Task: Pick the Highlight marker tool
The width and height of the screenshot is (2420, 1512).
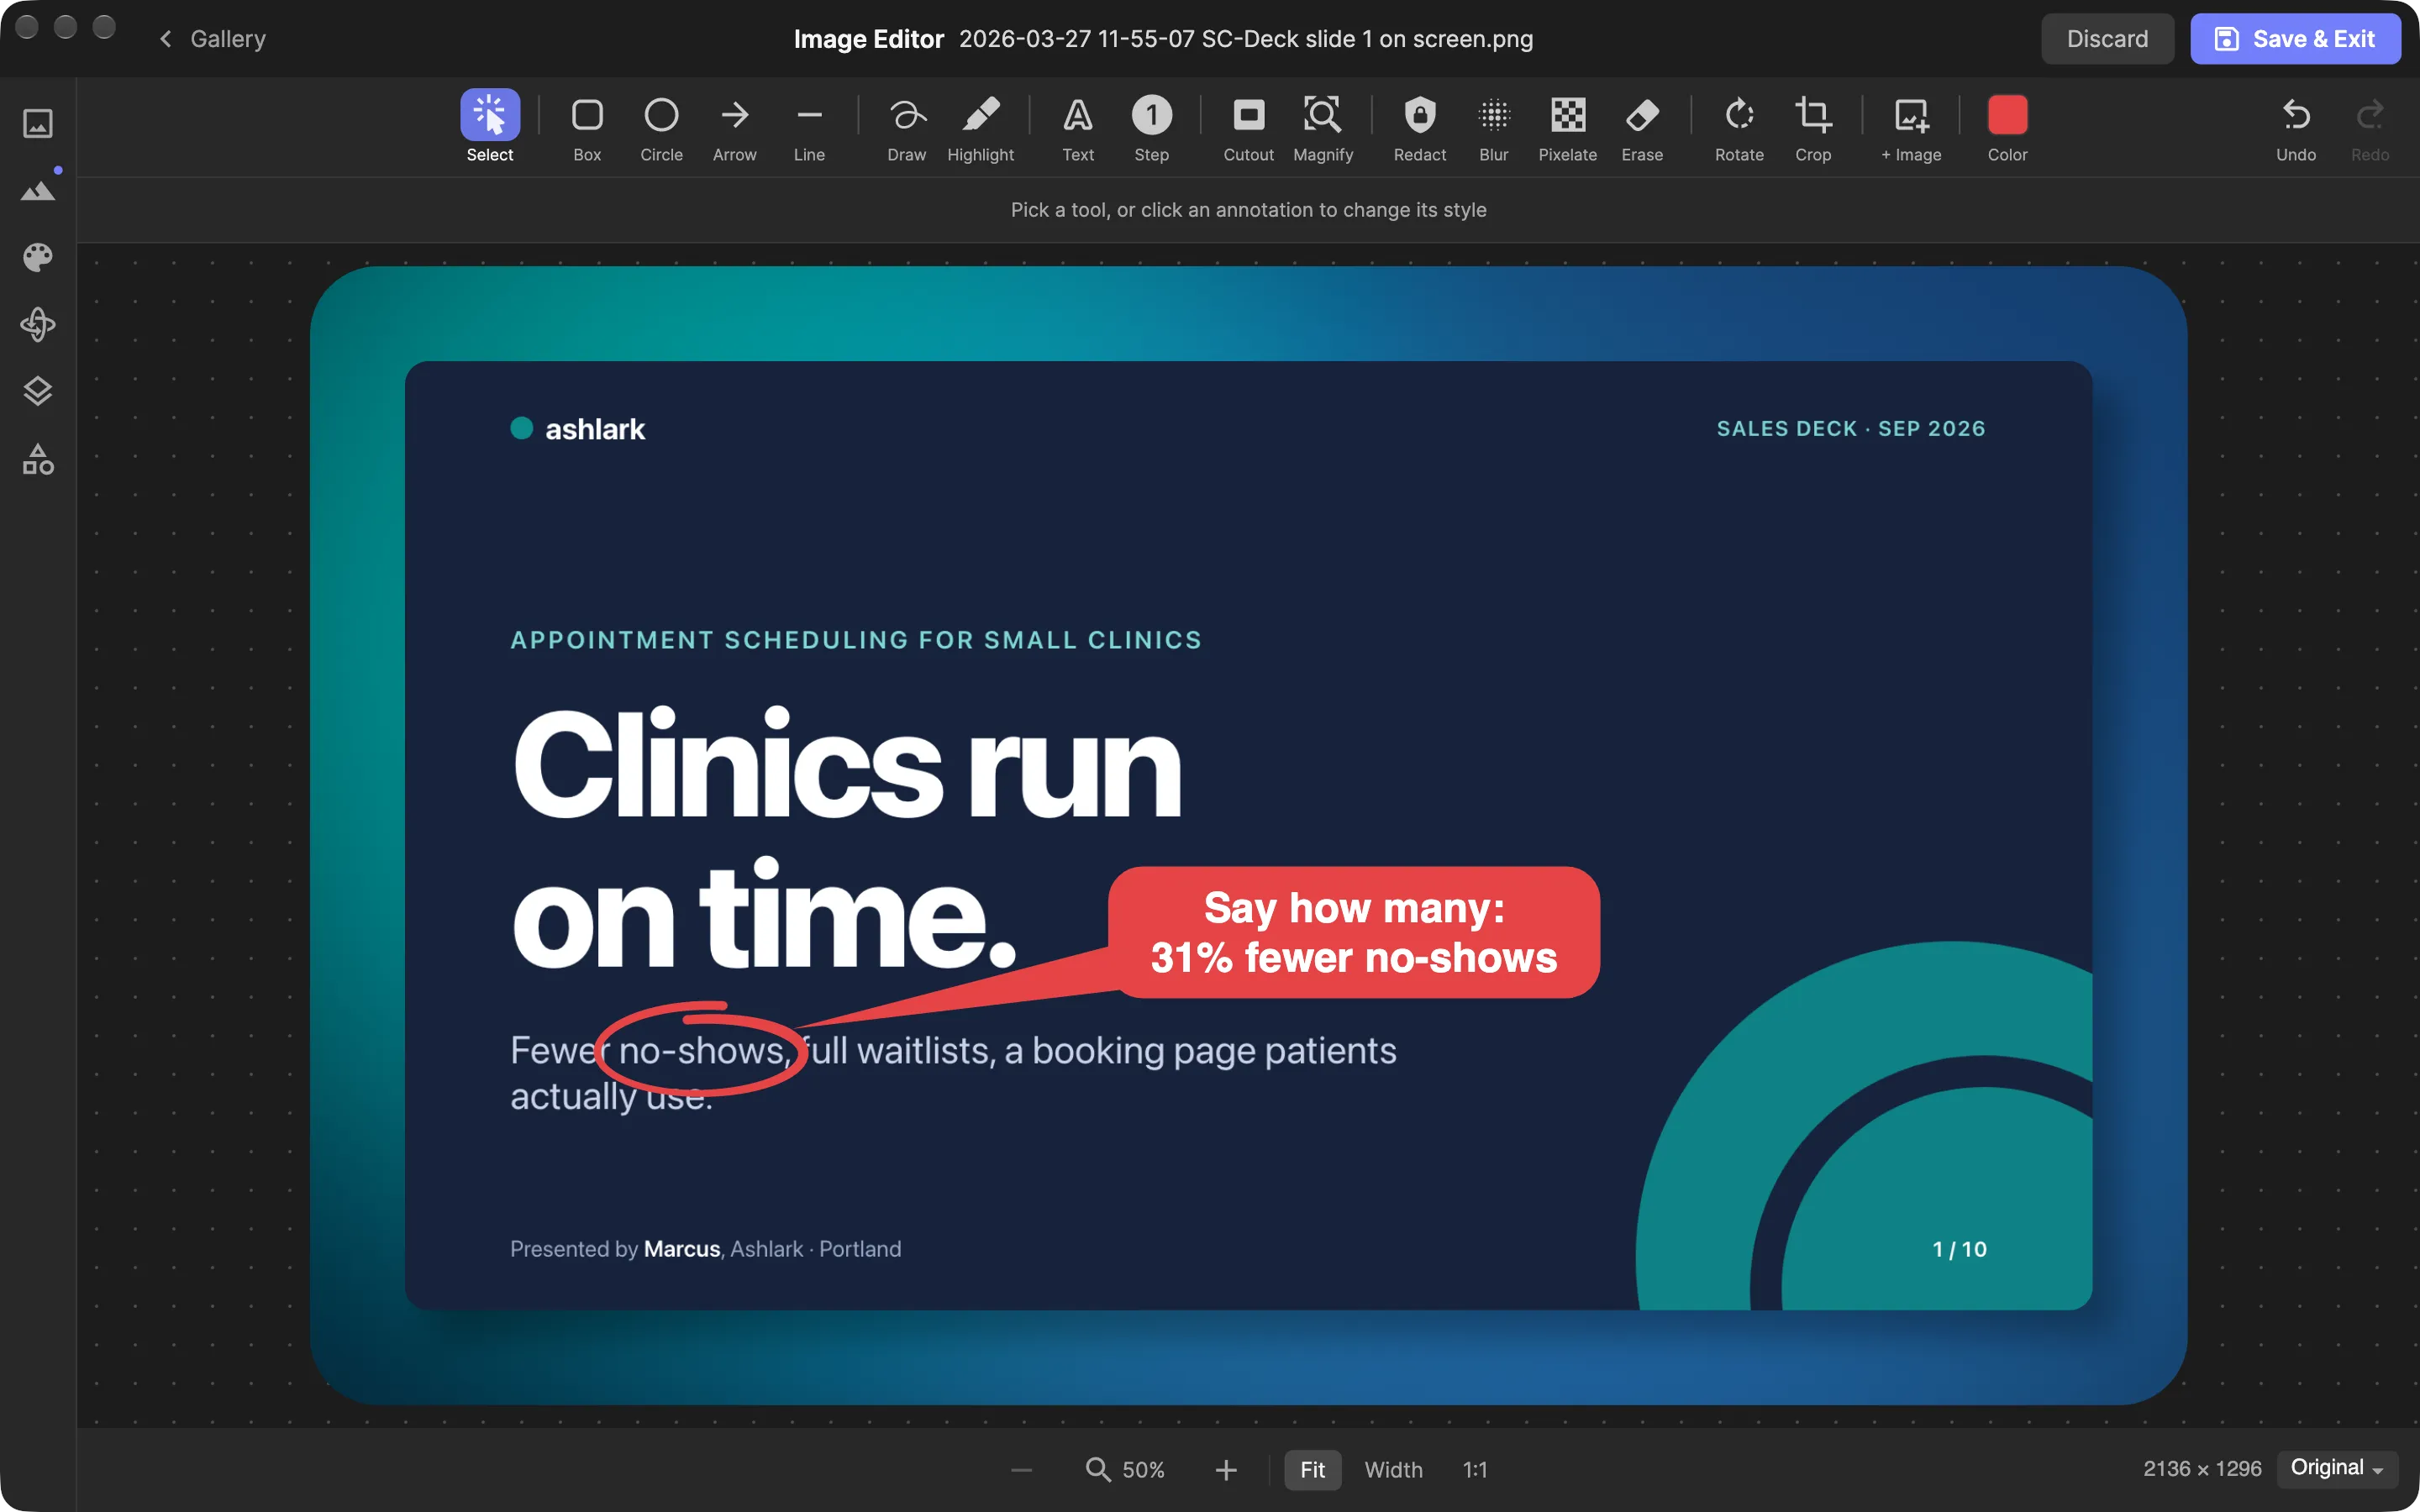Action: coord(981,128)
